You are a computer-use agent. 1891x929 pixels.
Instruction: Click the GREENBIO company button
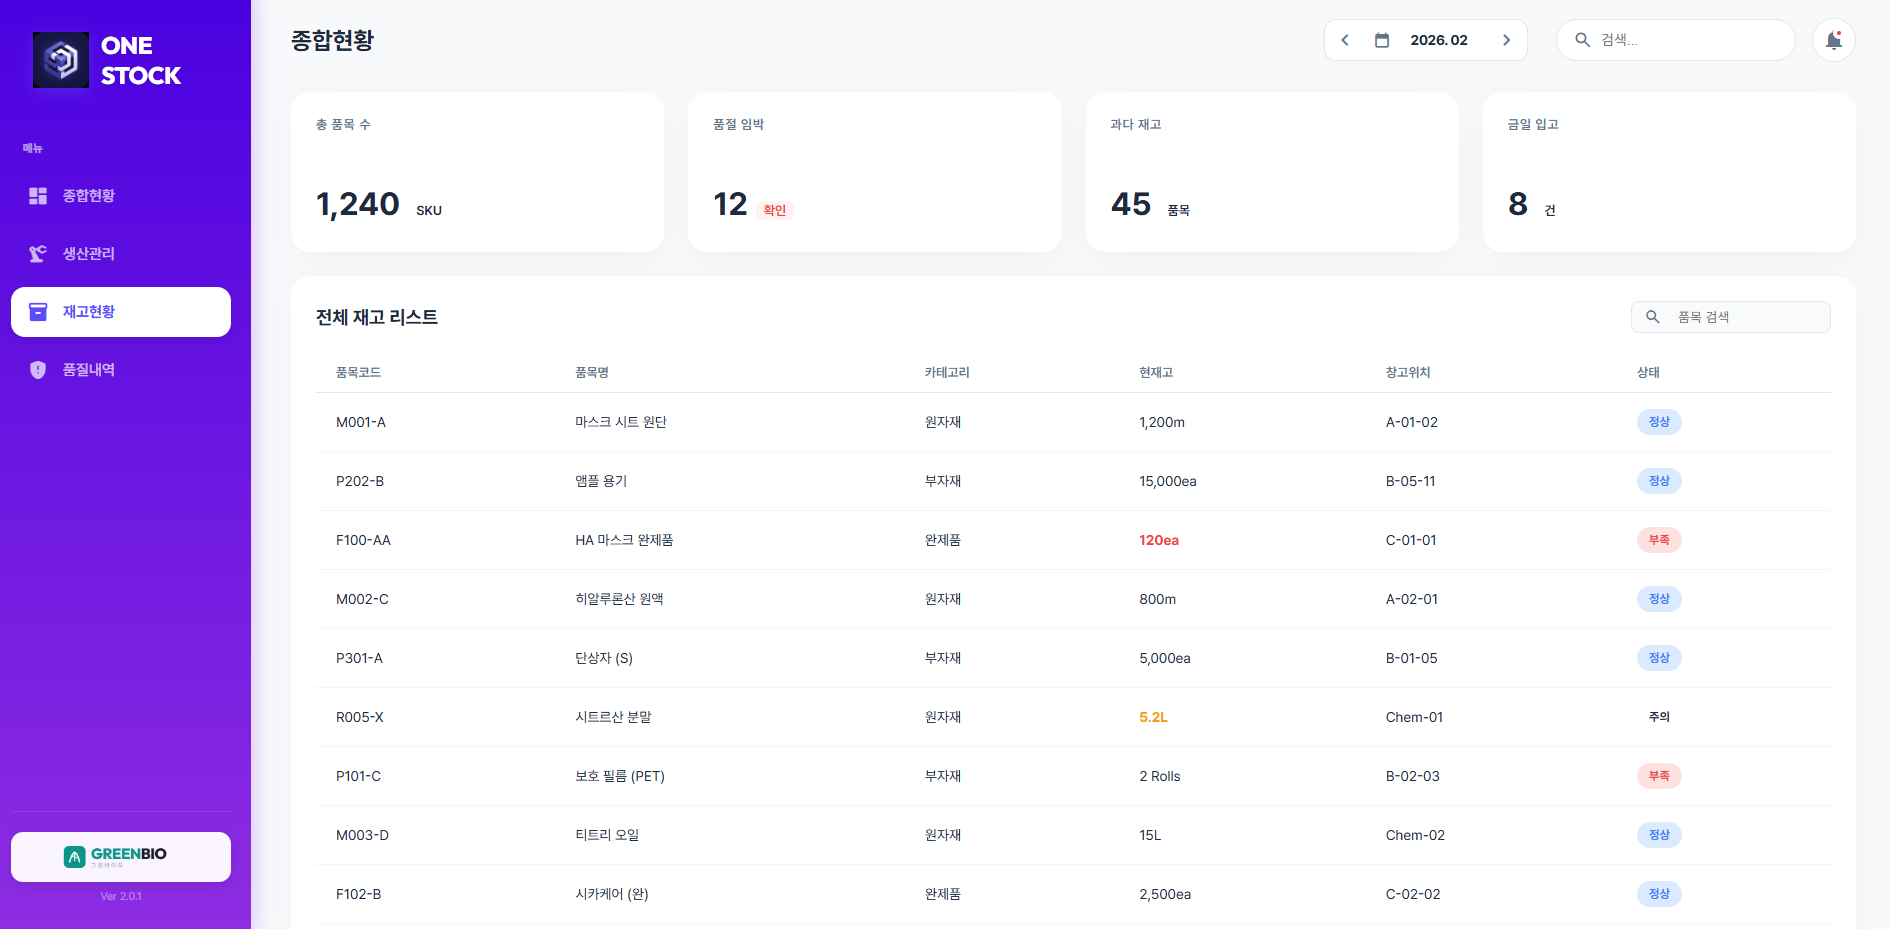121,856
